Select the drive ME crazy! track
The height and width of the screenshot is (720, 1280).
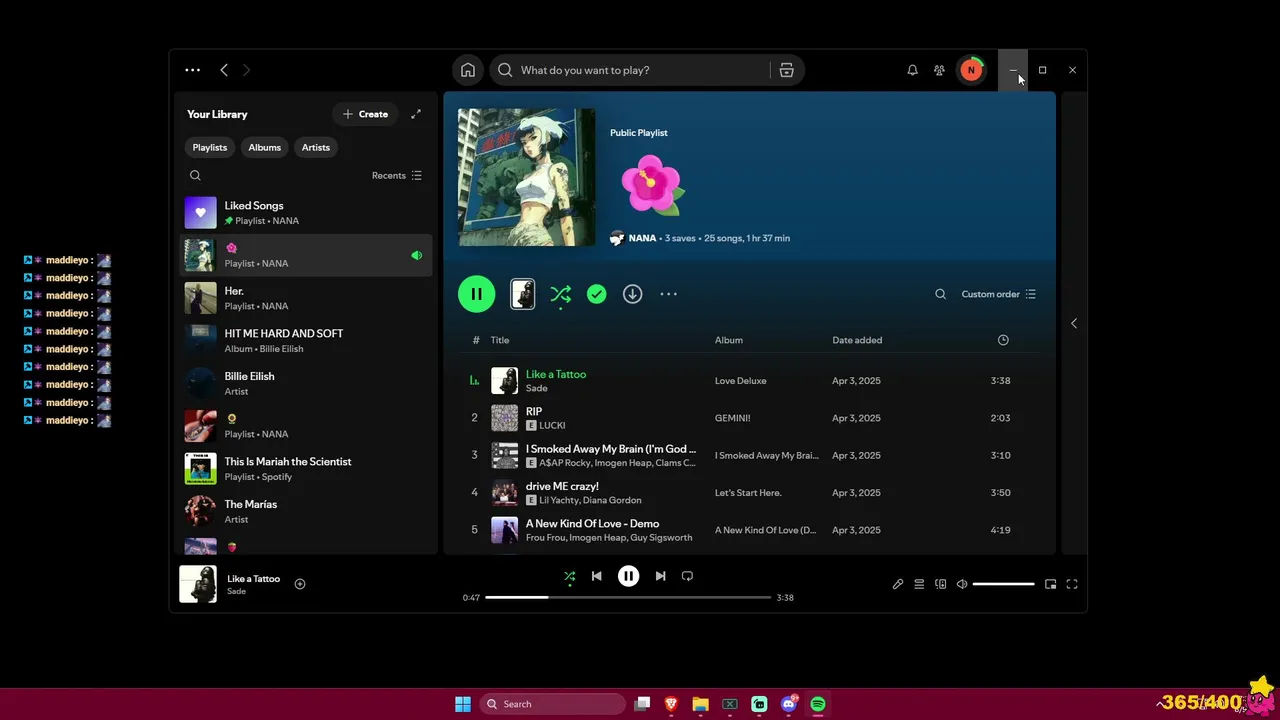click(750, 493)
